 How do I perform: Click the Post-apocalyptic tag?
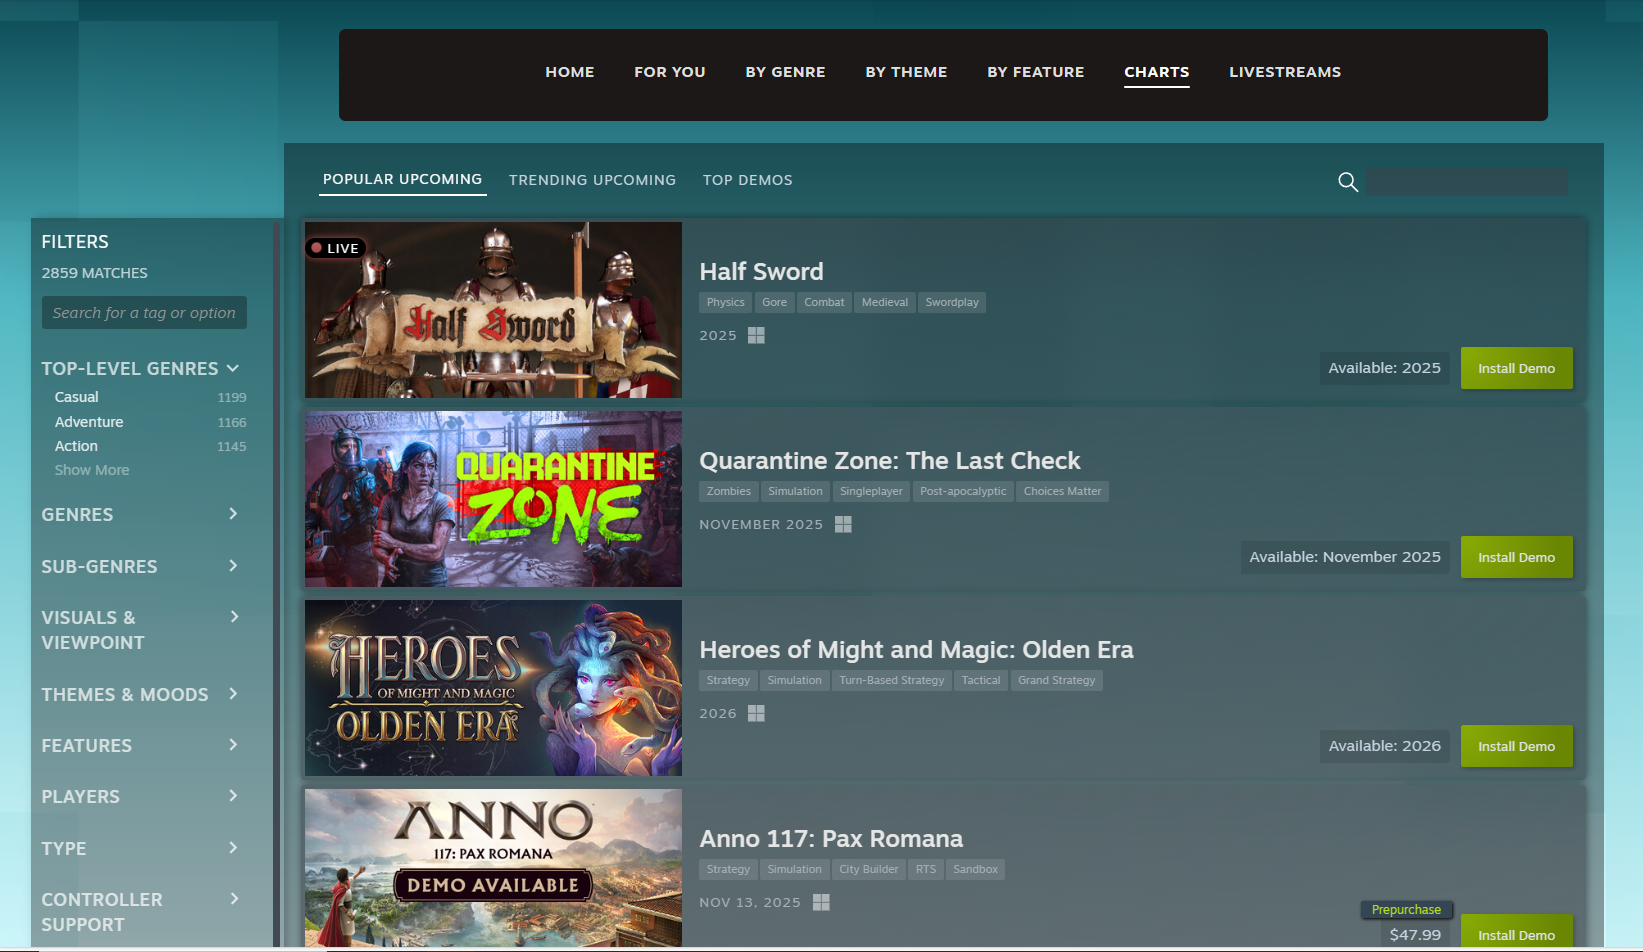pos(963,491)
